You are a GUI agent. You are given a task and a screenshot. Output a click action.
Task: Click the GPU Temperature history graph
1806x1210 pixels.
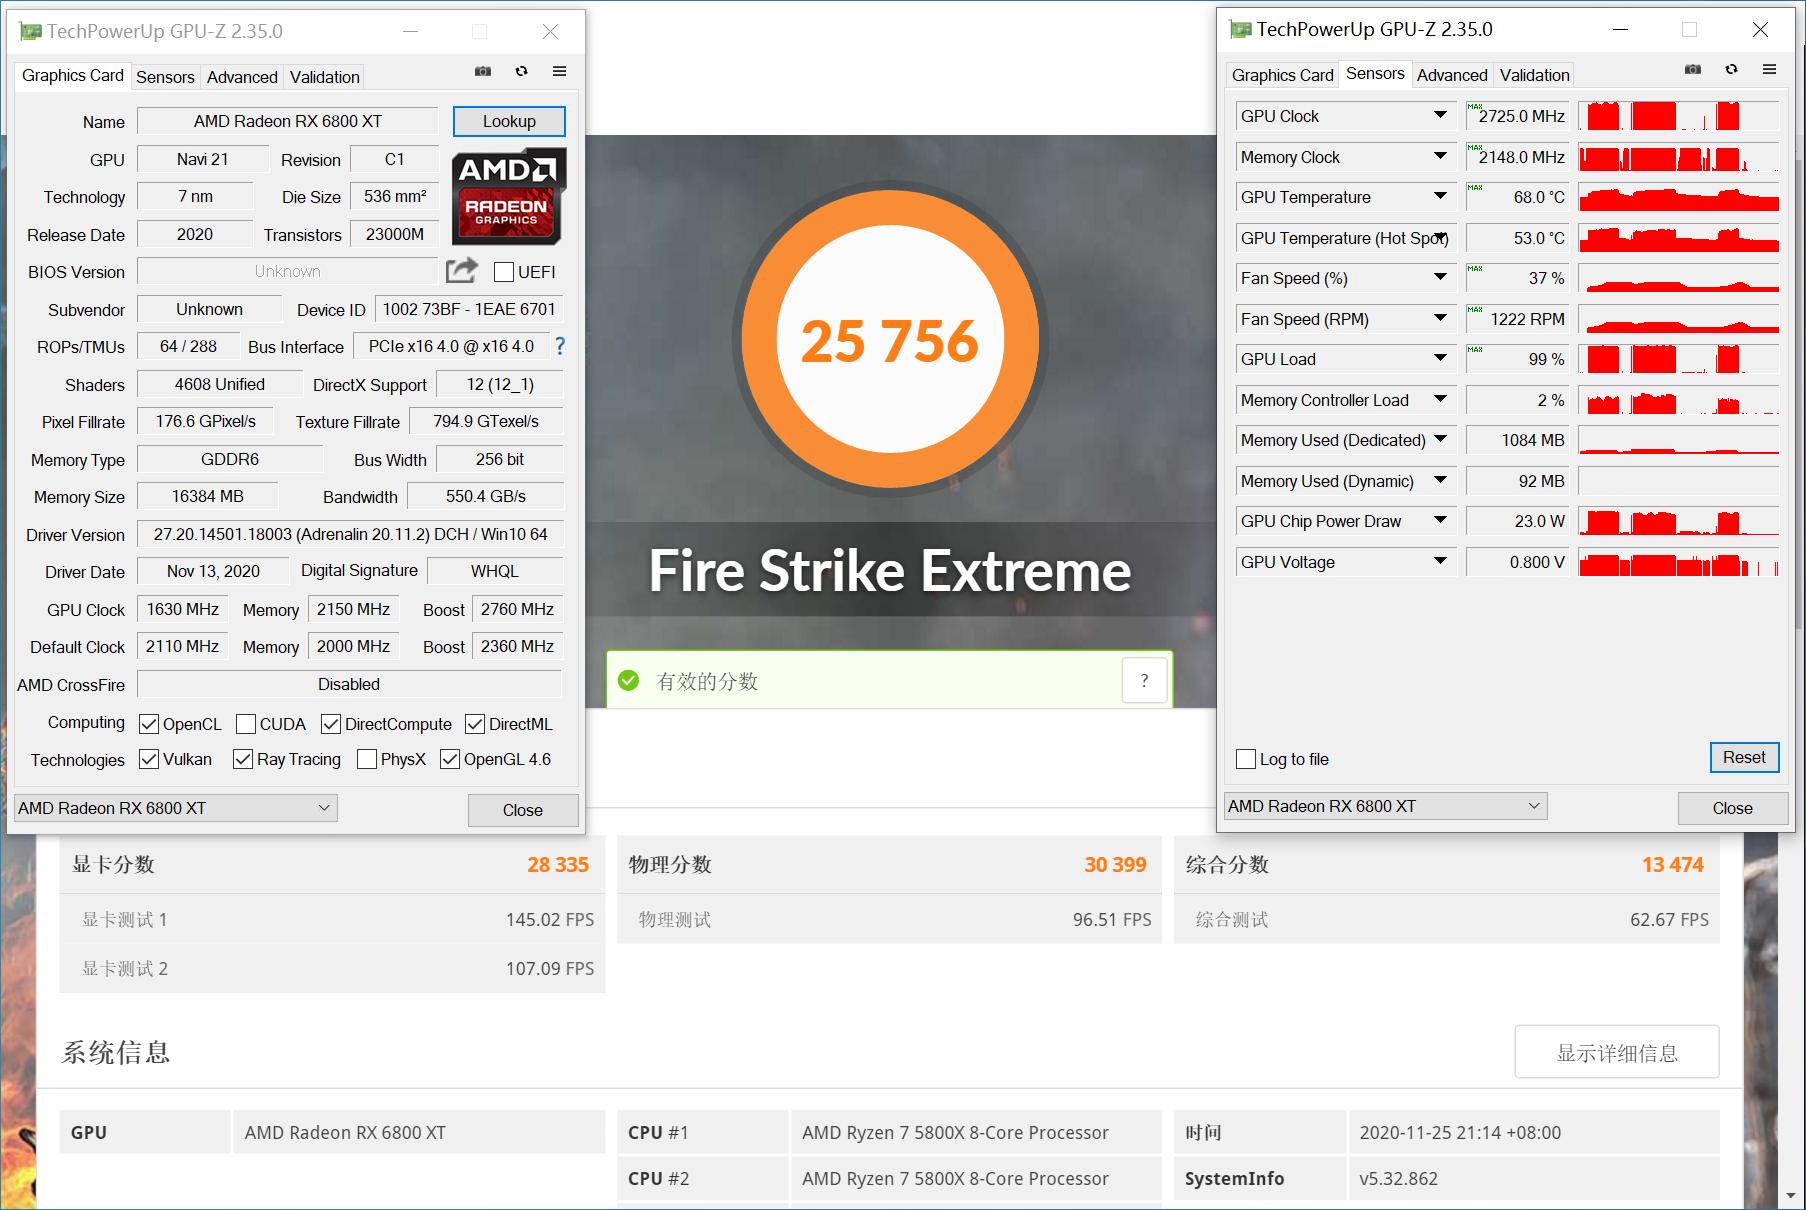pyautogui.click(x=1679, y=197)
